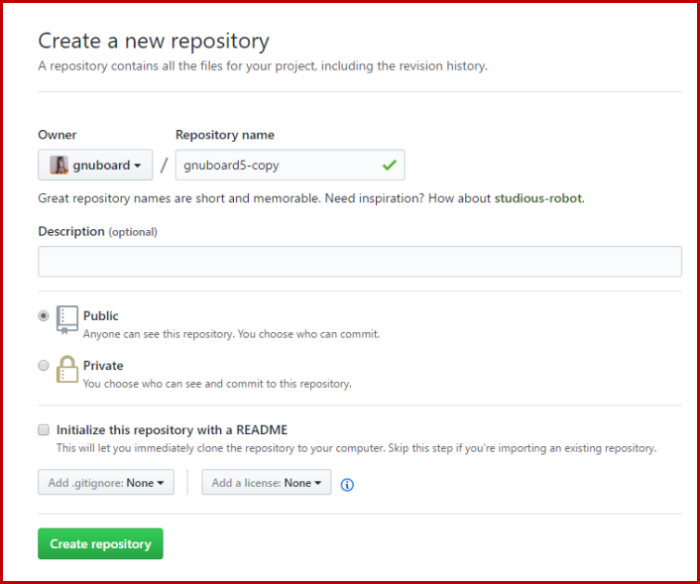Open the gnuboard Owner dropdown
This screenshot has width=700, height=584.
(x=95, y=165)
